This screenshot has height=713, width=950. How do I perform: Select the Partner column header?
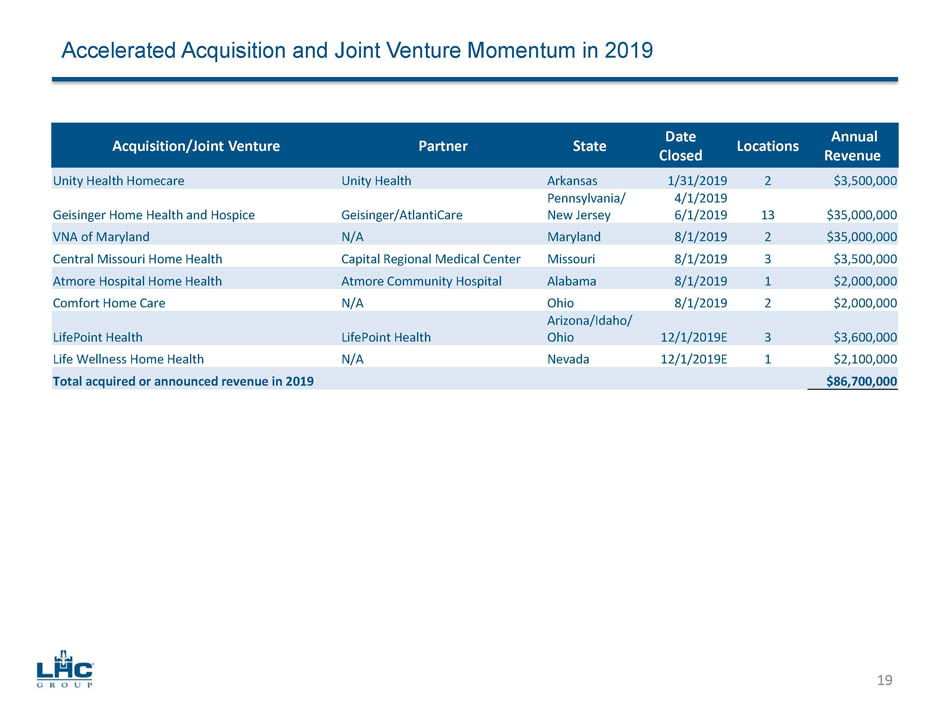click(x=442, y=146)
